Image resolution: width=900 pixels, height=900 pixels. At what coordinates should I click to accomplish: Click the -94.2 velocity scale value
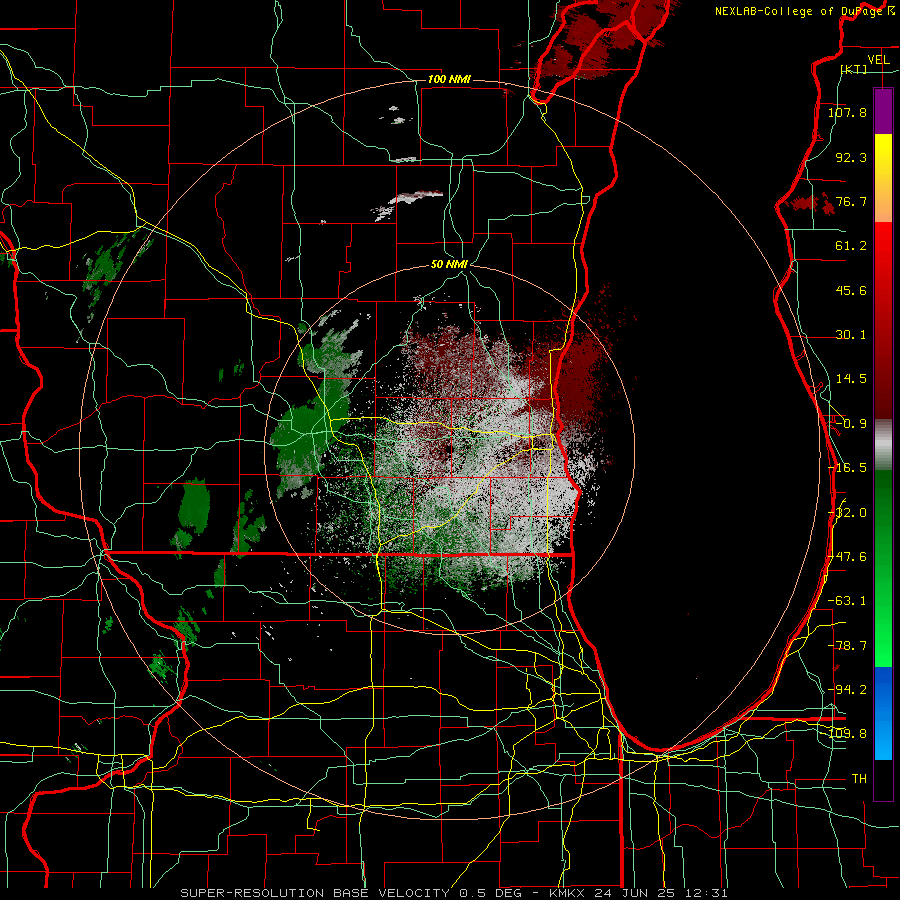pyautogui.click(x=847, y=690)
